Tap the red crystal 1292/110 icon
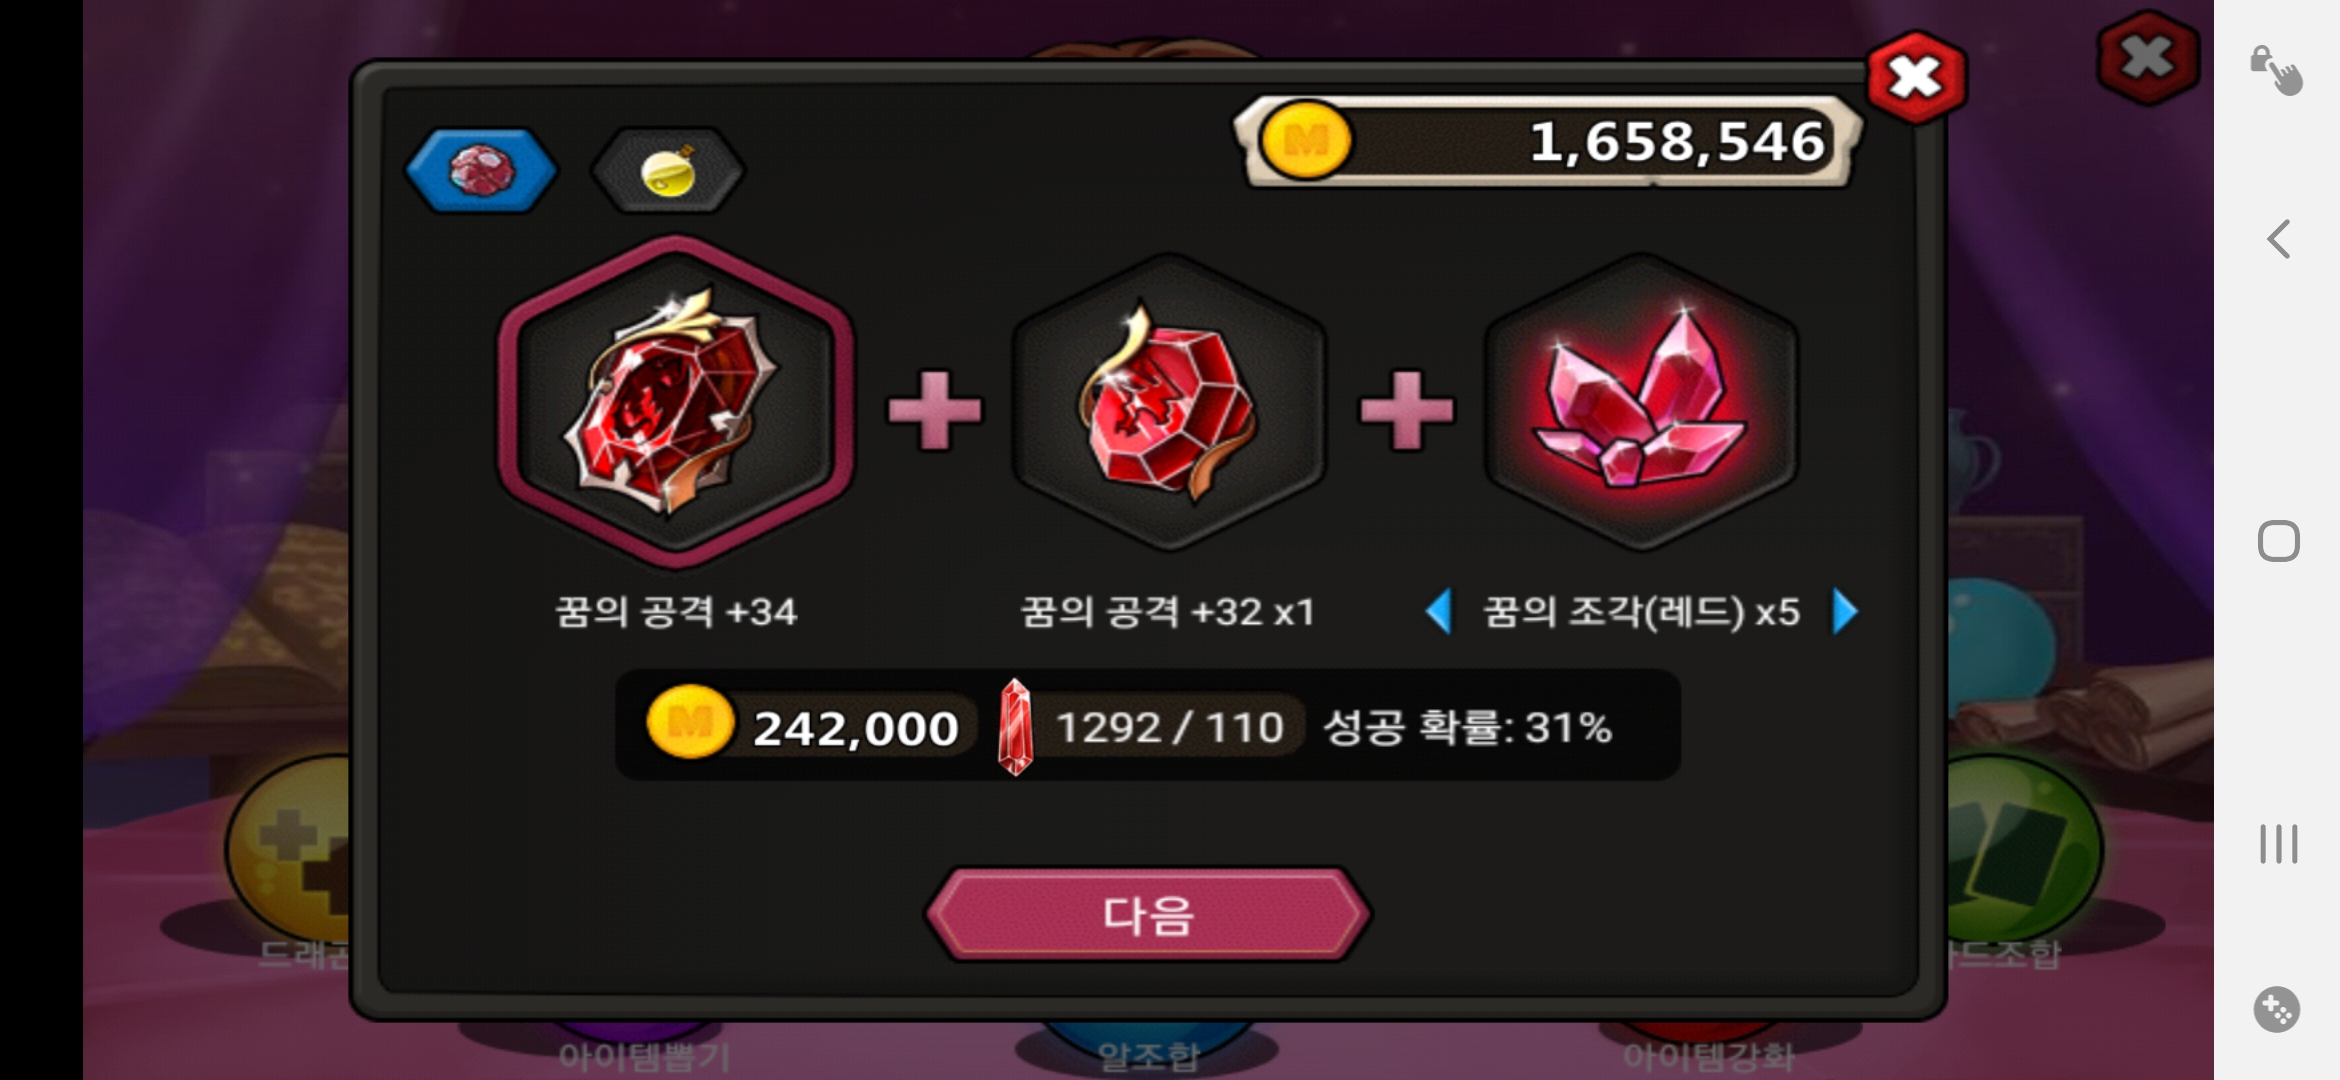The height and width of the screenshot is (1080, 2340). click(1015, 727)
